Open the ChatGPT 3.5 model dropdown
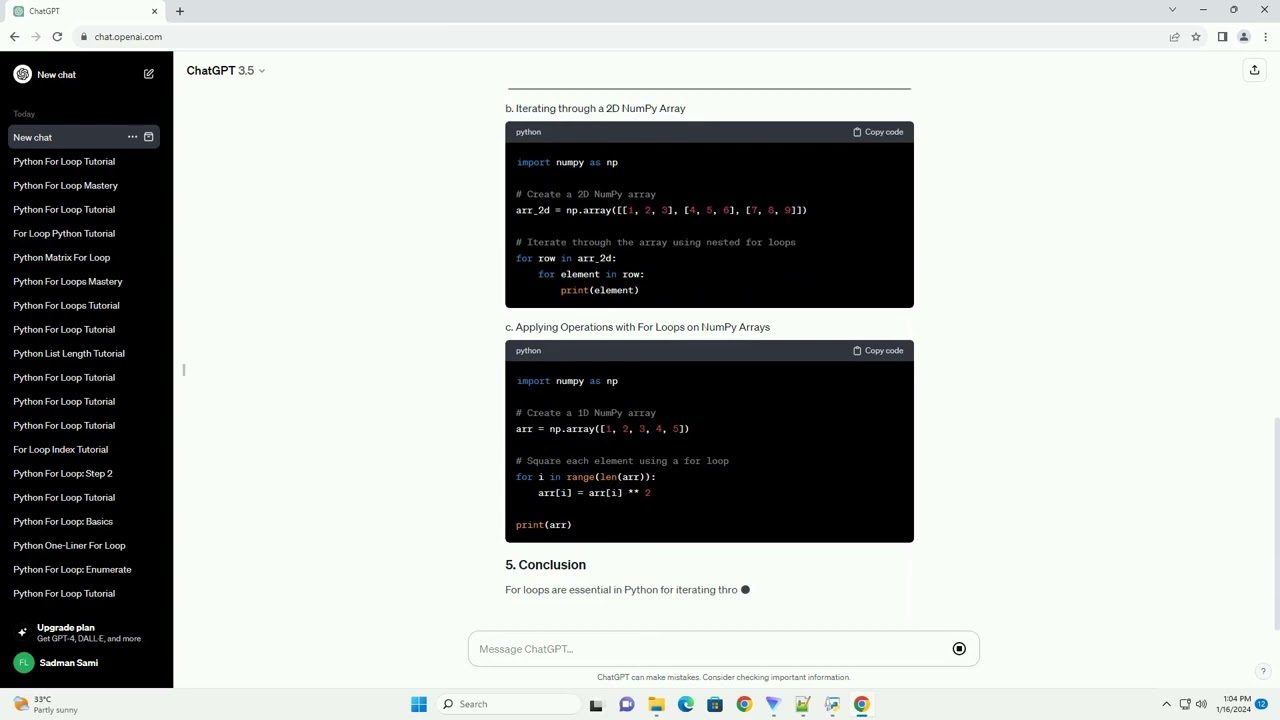 [226, 70]
